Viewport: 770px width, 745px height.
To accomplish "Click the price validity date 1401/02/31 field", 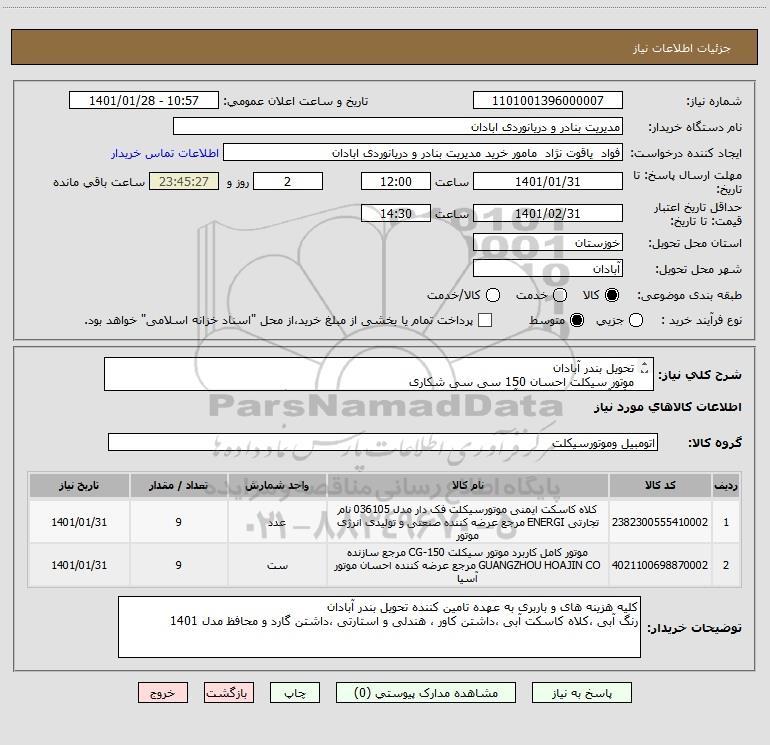I will tap(548, 213).
